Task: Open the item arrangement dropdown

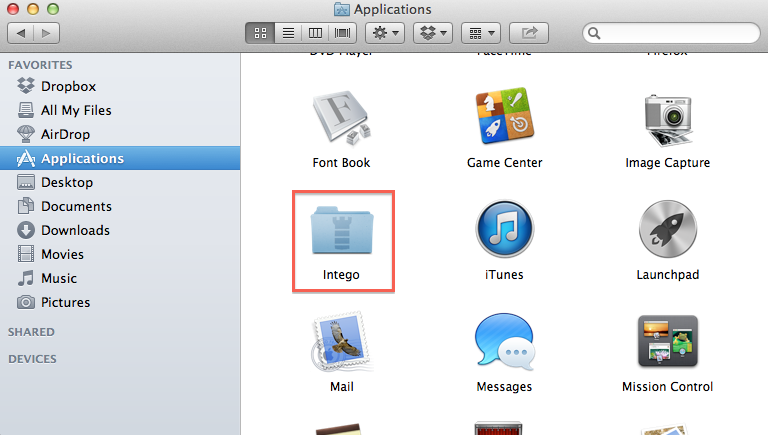Action: click(481, 33)
